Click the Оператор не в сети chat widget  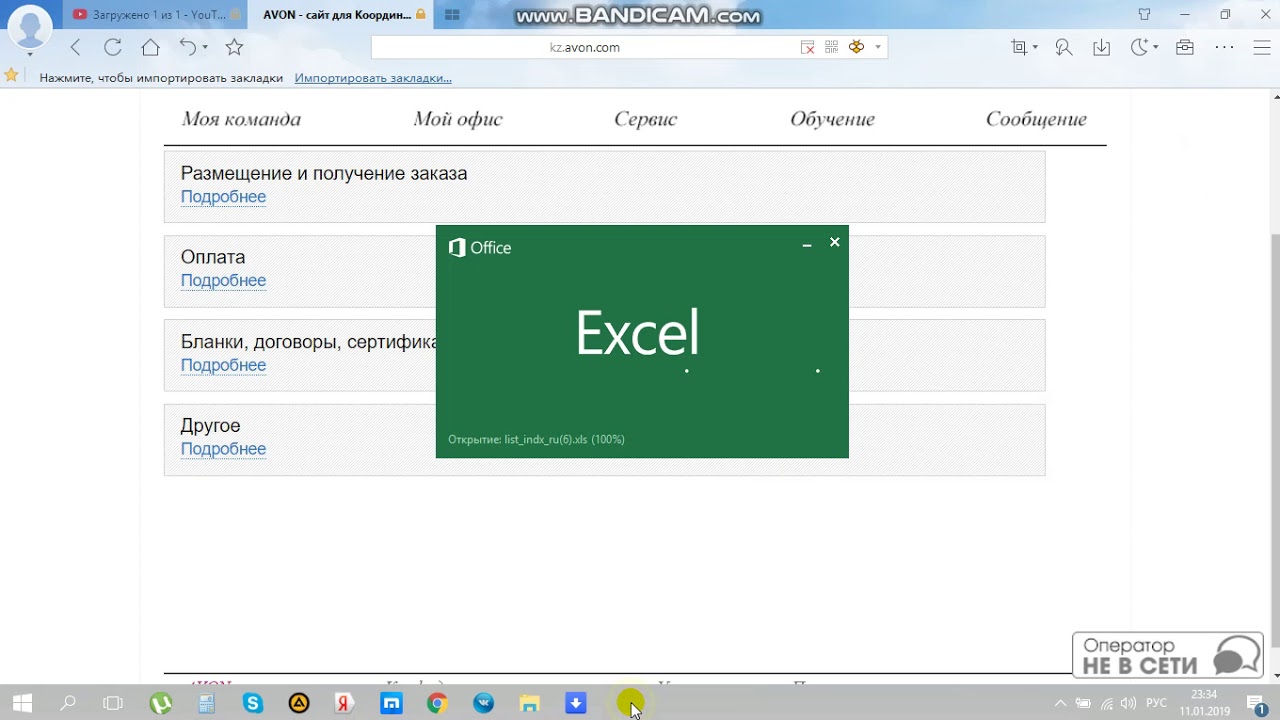[x=1168, y=656]
